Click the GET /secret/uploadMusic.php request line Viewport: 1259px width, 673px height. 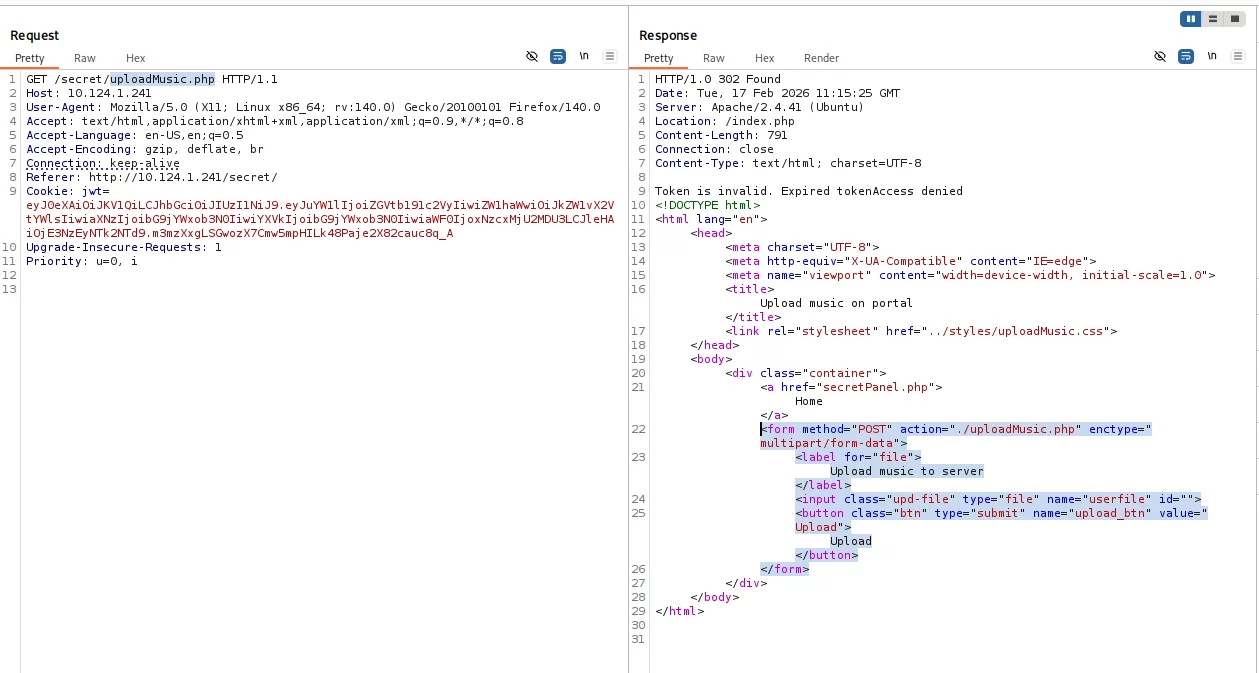(x=152, y=79)
